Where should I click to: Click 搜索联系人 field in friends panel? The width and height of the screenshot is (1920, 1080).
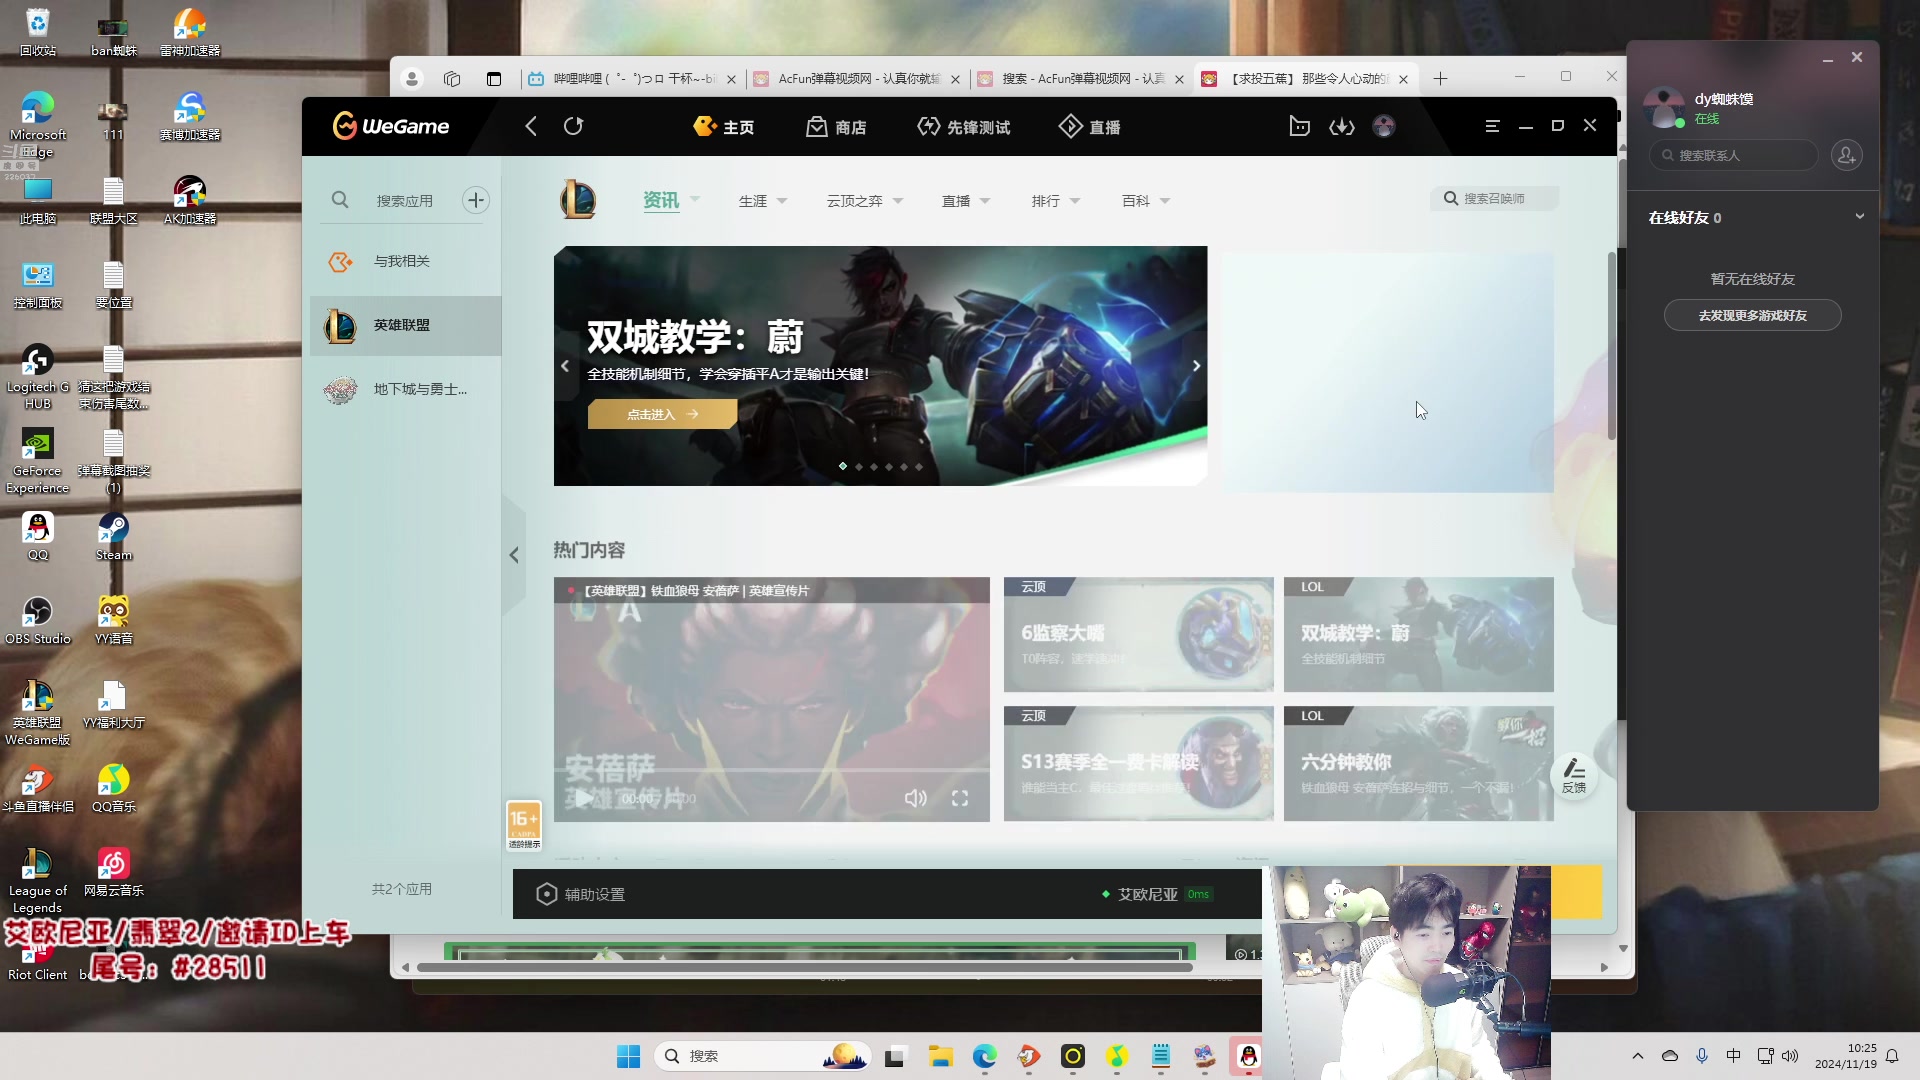point(1733,155)
